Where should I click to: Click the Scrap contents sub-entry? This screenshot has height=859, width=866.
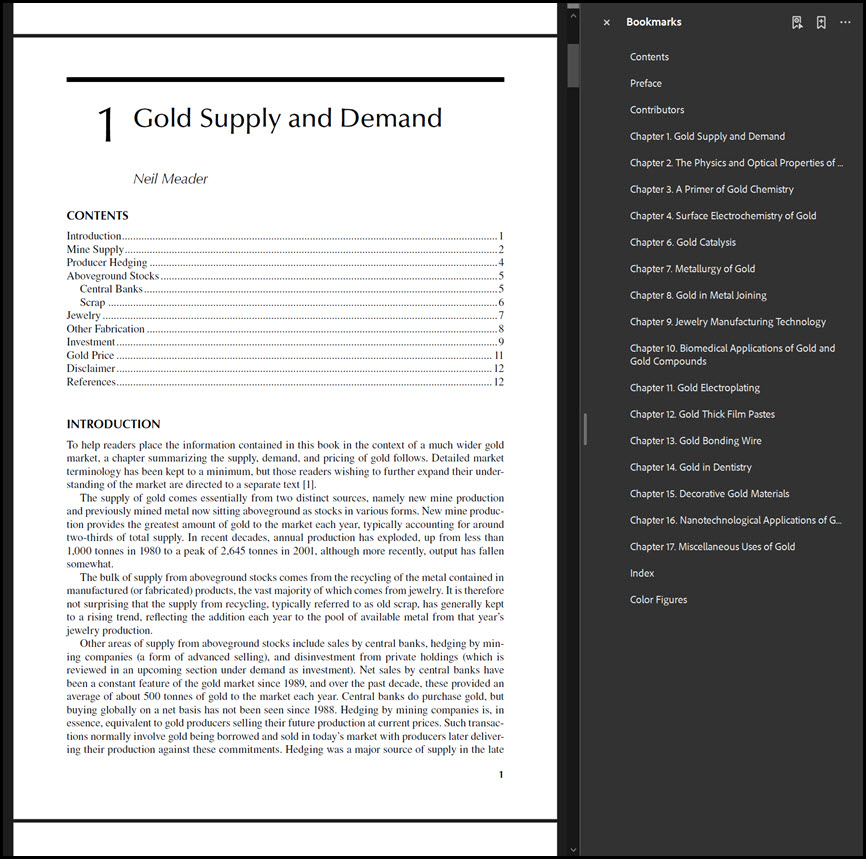(x=292, y=302)
